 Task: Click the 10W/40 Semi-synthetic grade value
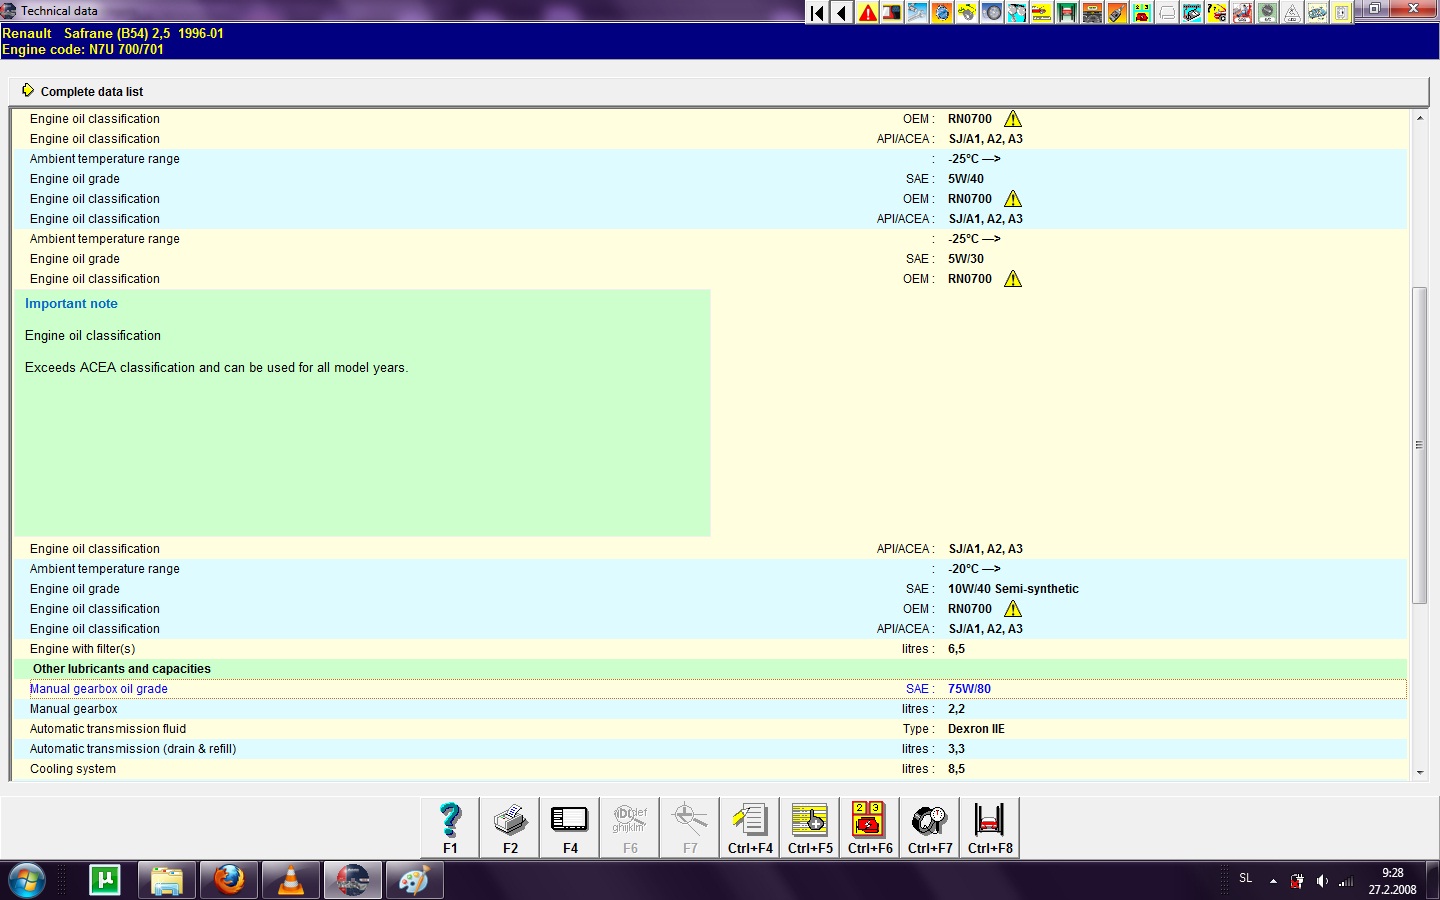(x=1013, y=589)
